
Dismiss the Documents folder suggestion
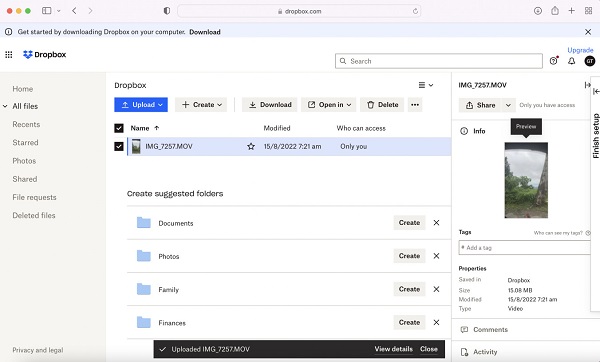click(x=436, y=223)
